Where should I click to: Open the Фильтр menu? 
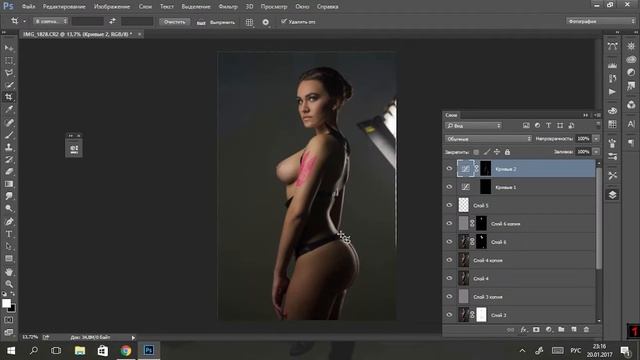coord(228,7)
